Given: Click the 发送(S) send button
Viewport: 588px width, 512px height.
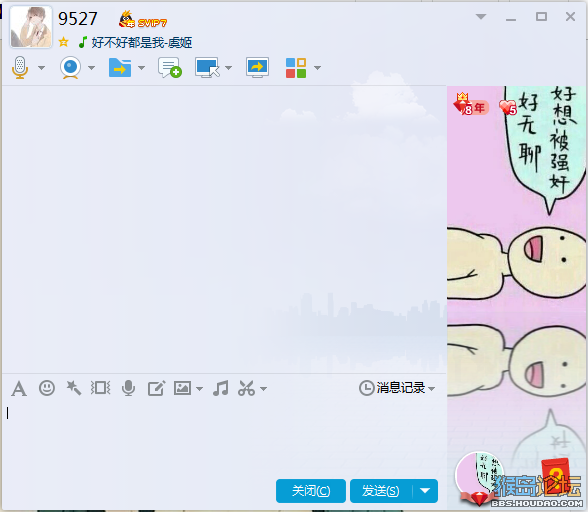Looking at the screenshot, I should pyautogui.click(x=381, y=491).
